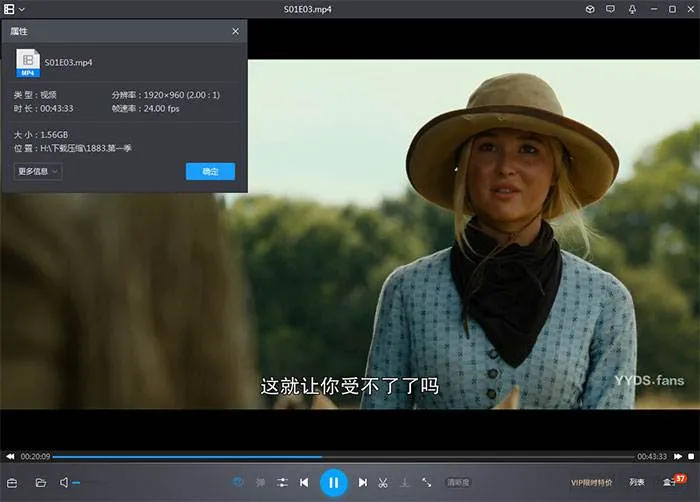
Task: Open a file with the folder icon
Action: pyautogui.click(x=41, y=483)
